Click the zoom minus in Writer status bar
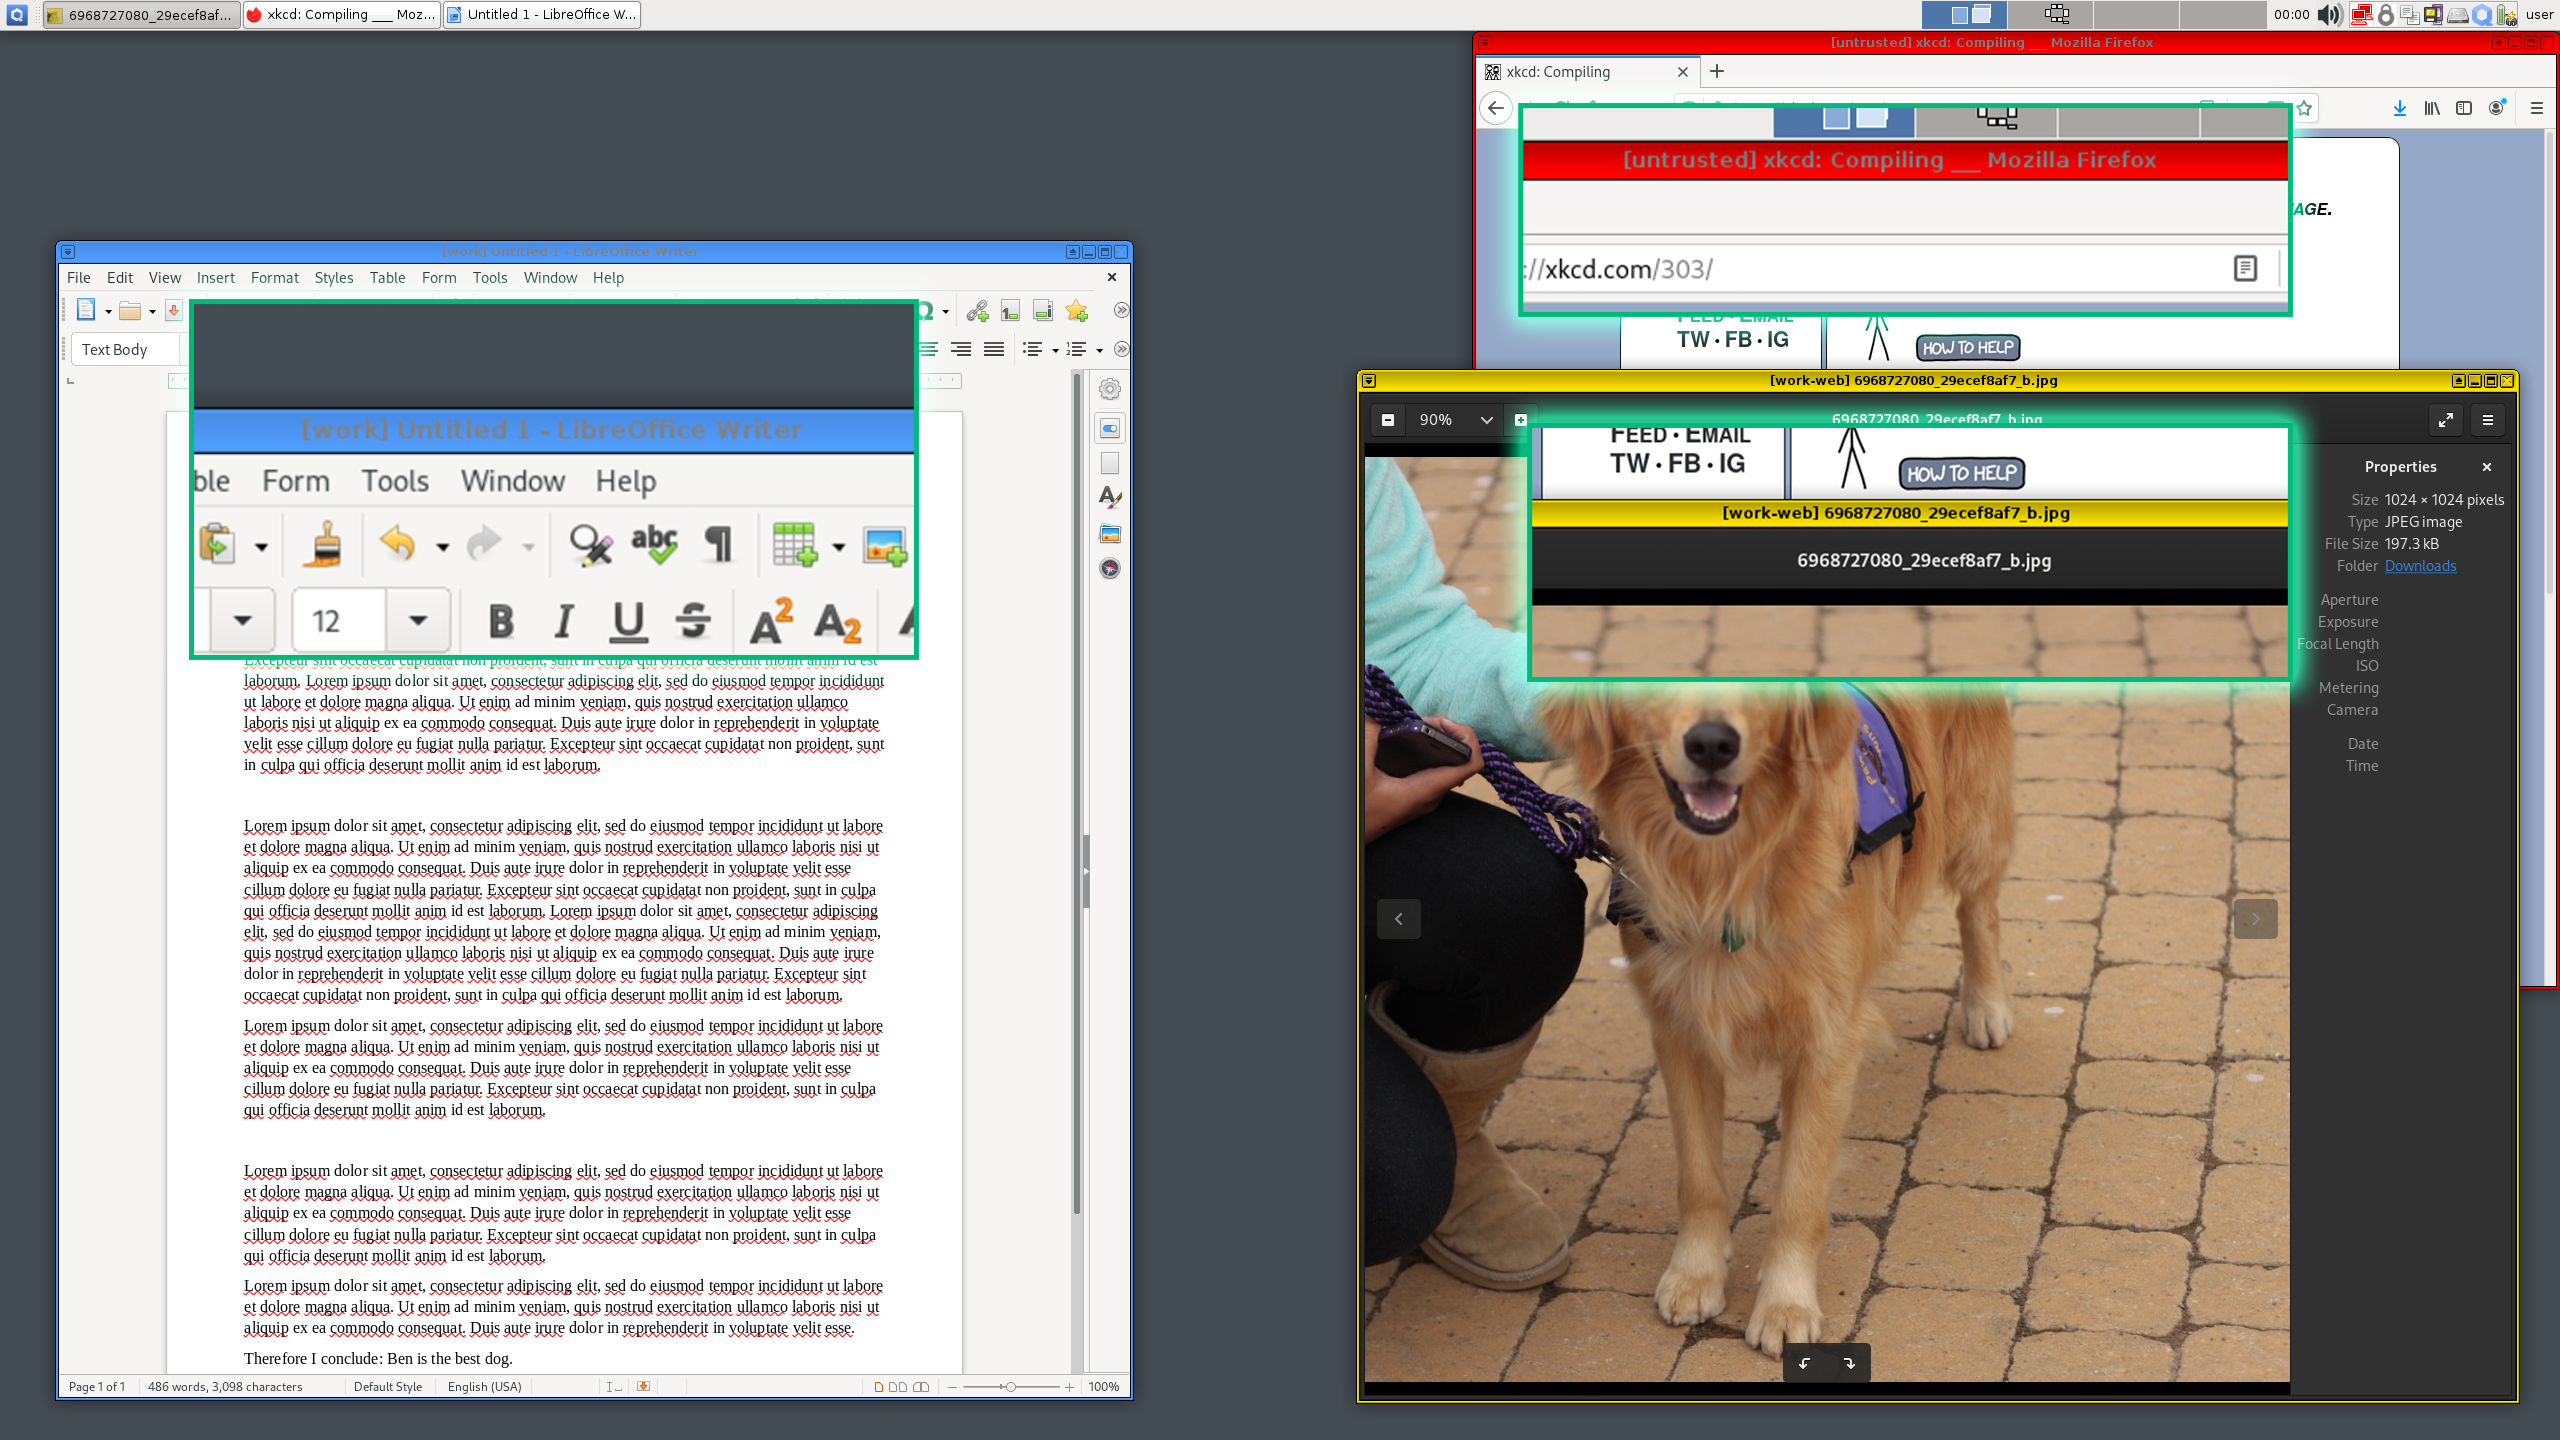This screenshot has width=2560, height=1440. coord(952,1387)
